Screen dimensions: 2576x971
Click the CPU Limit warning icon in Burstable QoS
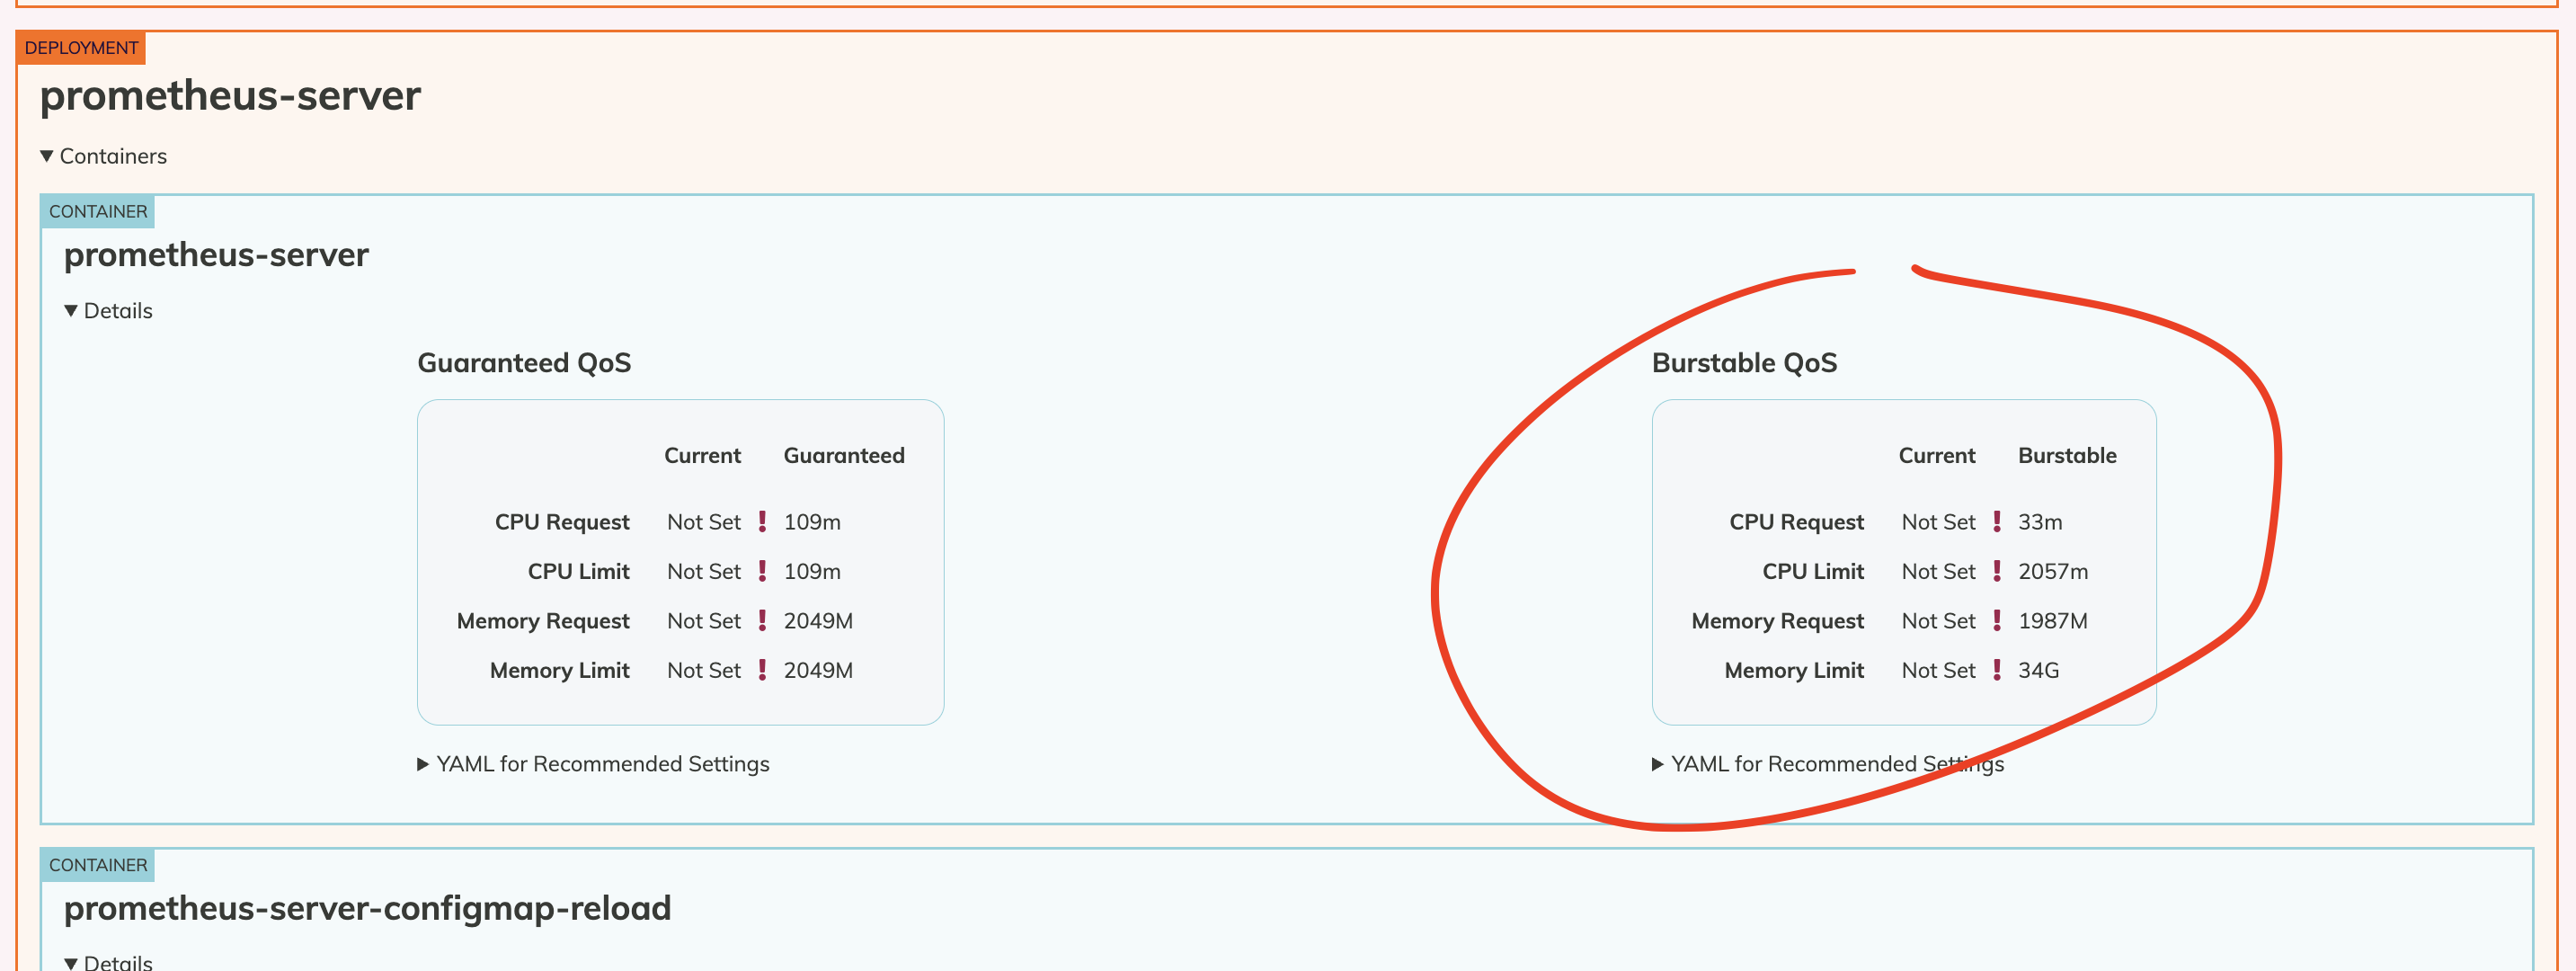tap(1997, 571)
